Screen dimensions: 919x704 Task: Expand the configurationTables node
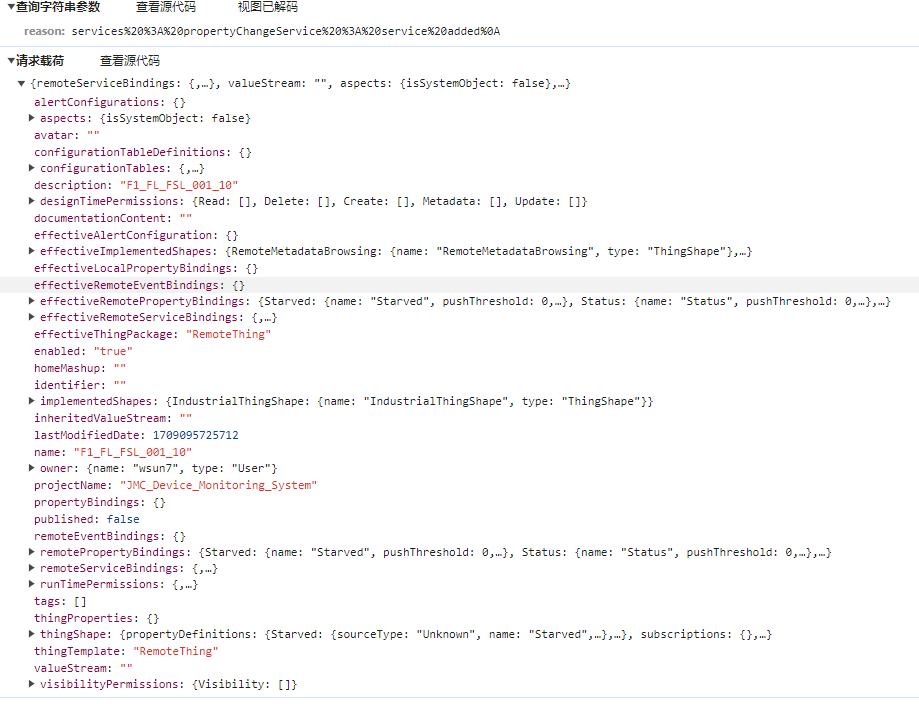click(32, 168)
